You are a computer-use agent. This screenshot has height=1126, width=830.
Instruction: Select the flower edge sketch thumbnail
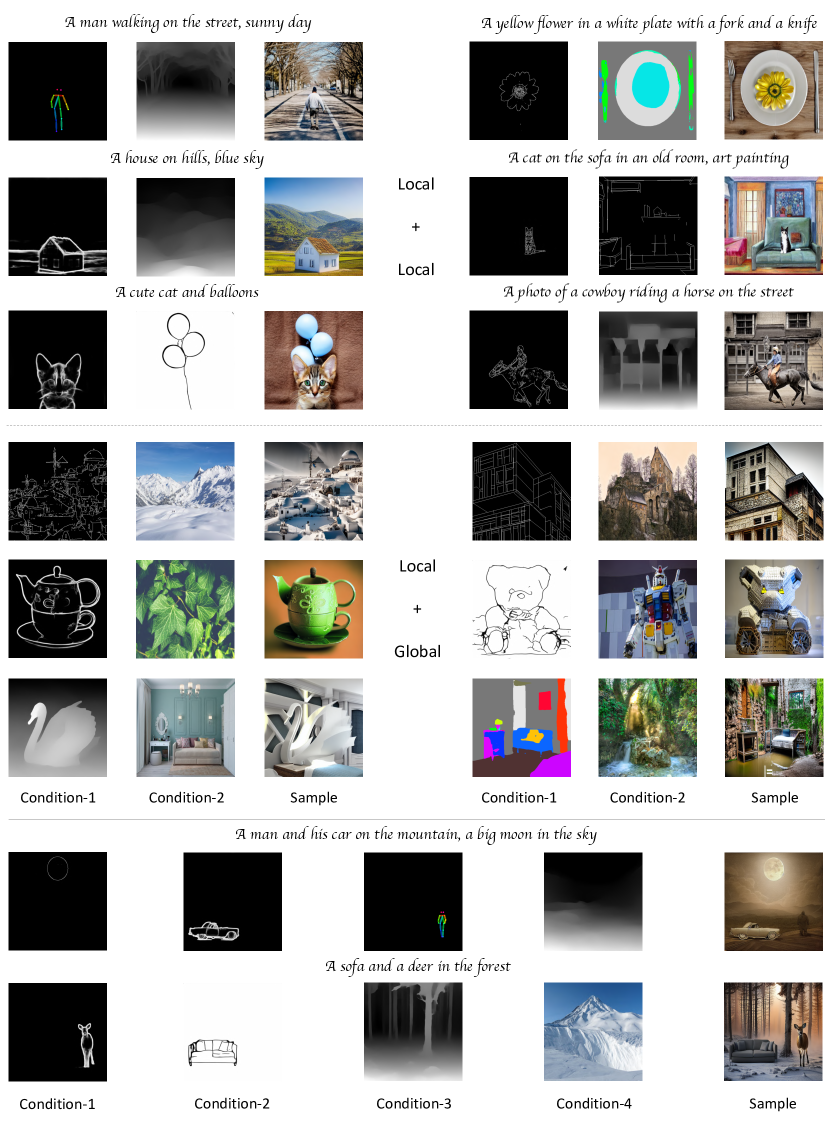[x=518, y=90]
